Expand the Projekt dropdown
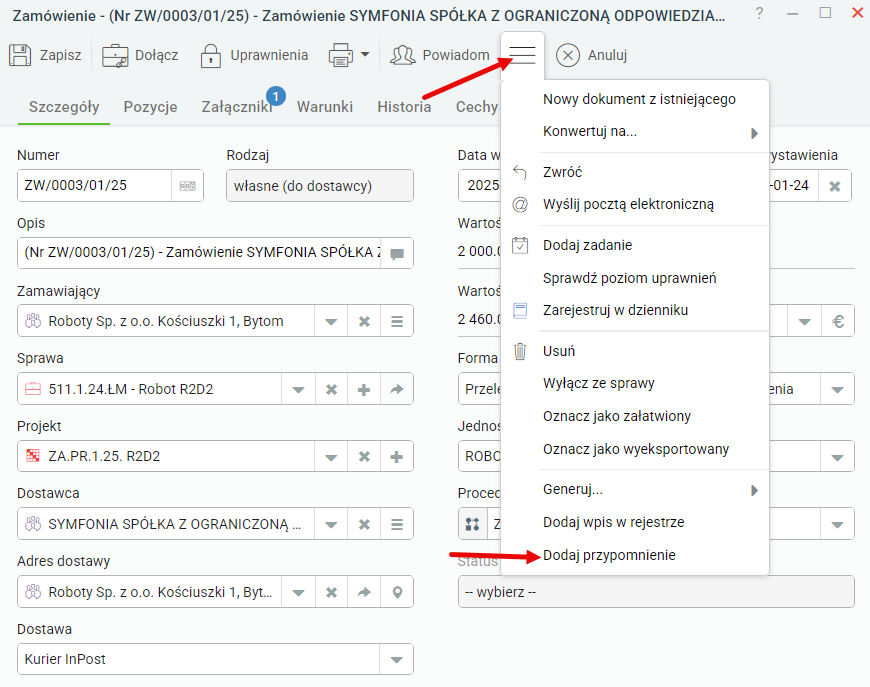The width and height of the screenshot is (870, 687). [x=331, y=457]
